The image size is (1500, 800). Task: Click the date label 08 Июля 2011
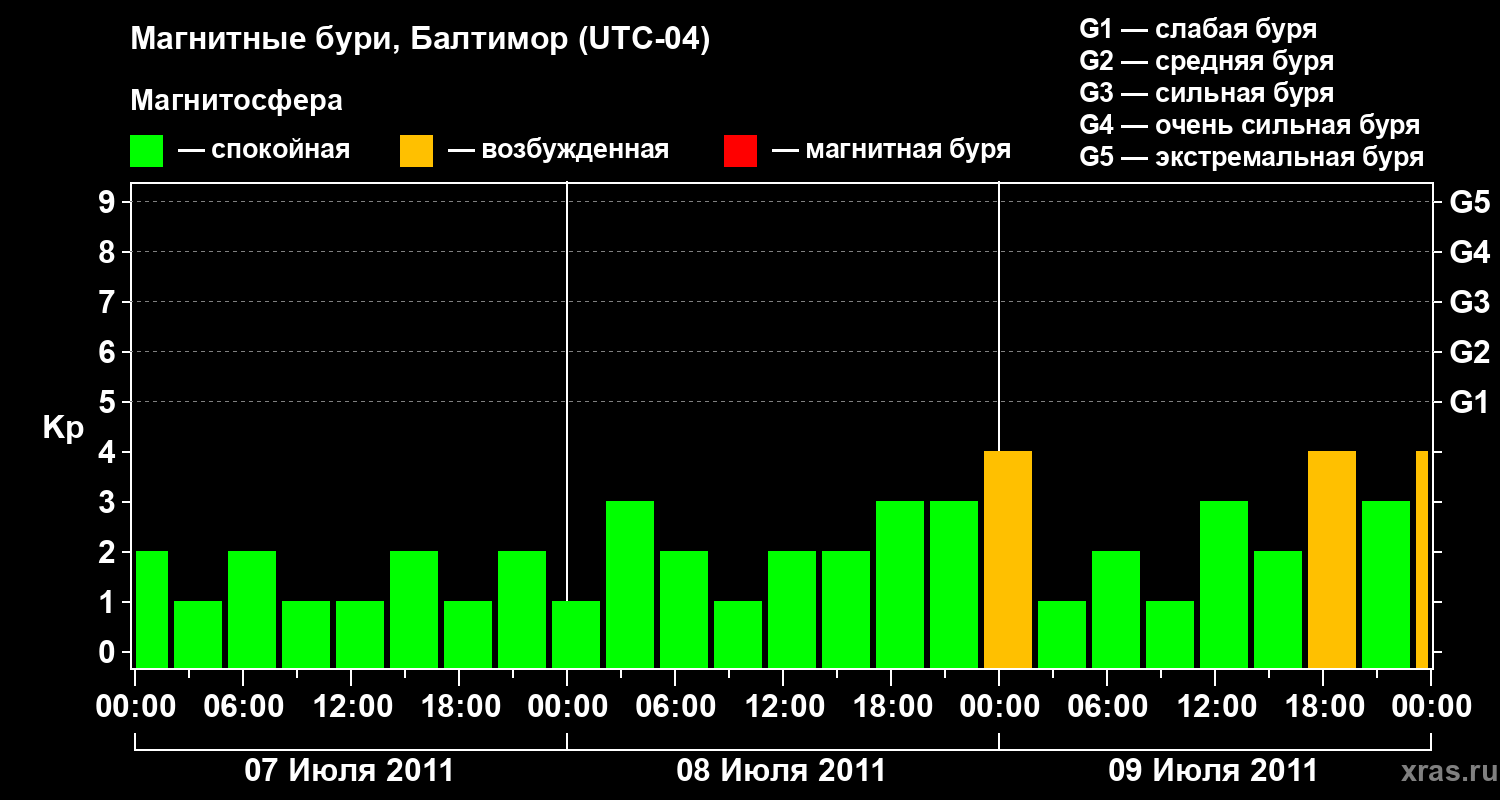pyautogui.click(x=781, y=771)
